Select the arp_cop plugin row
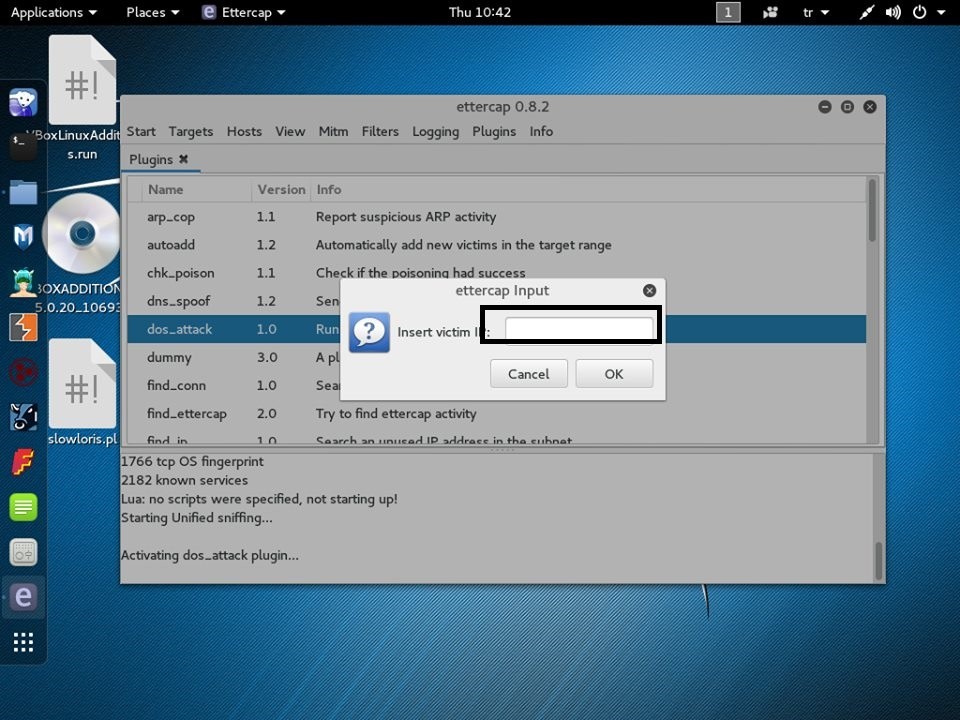Image resolution: width=960 pixels, height=720 pixels. point(497,217)
